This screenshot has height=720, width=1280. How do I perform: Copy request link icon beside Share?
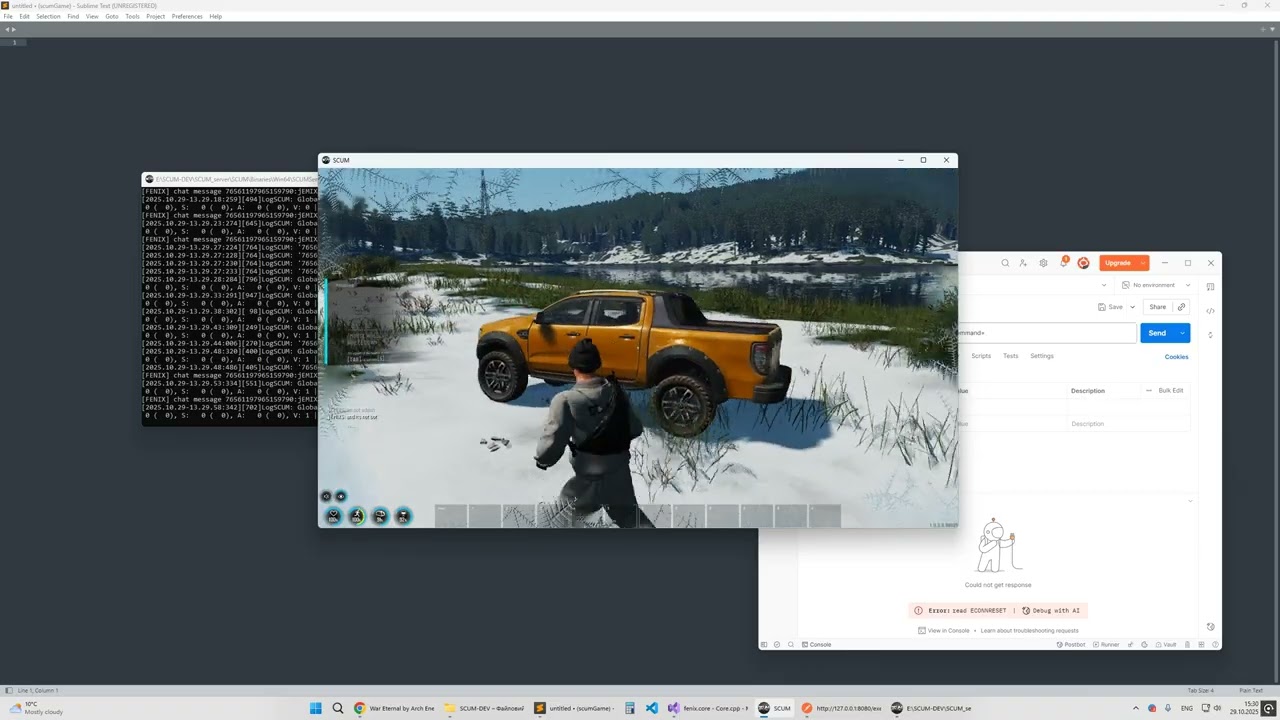1181,307
